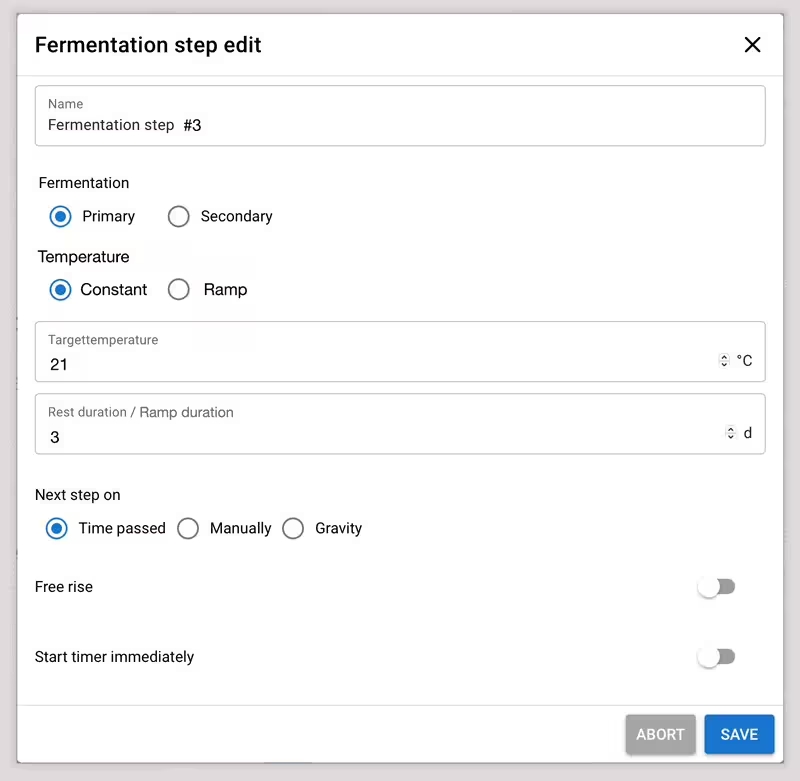Choose Constant temperature mode
This screenshot has height=781, width=800.
click(x=61, y=289)
